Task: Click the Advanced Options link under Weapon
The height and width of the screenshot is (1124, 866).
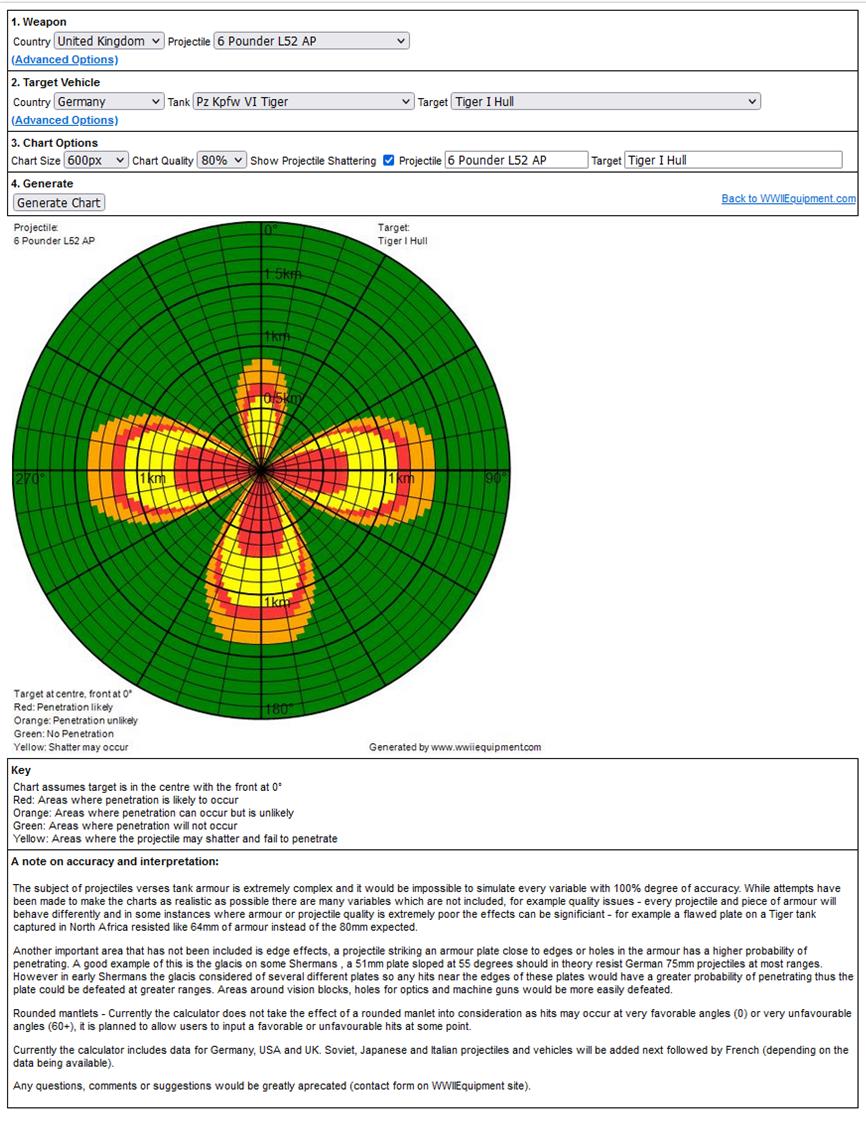Action: [65, 59]
